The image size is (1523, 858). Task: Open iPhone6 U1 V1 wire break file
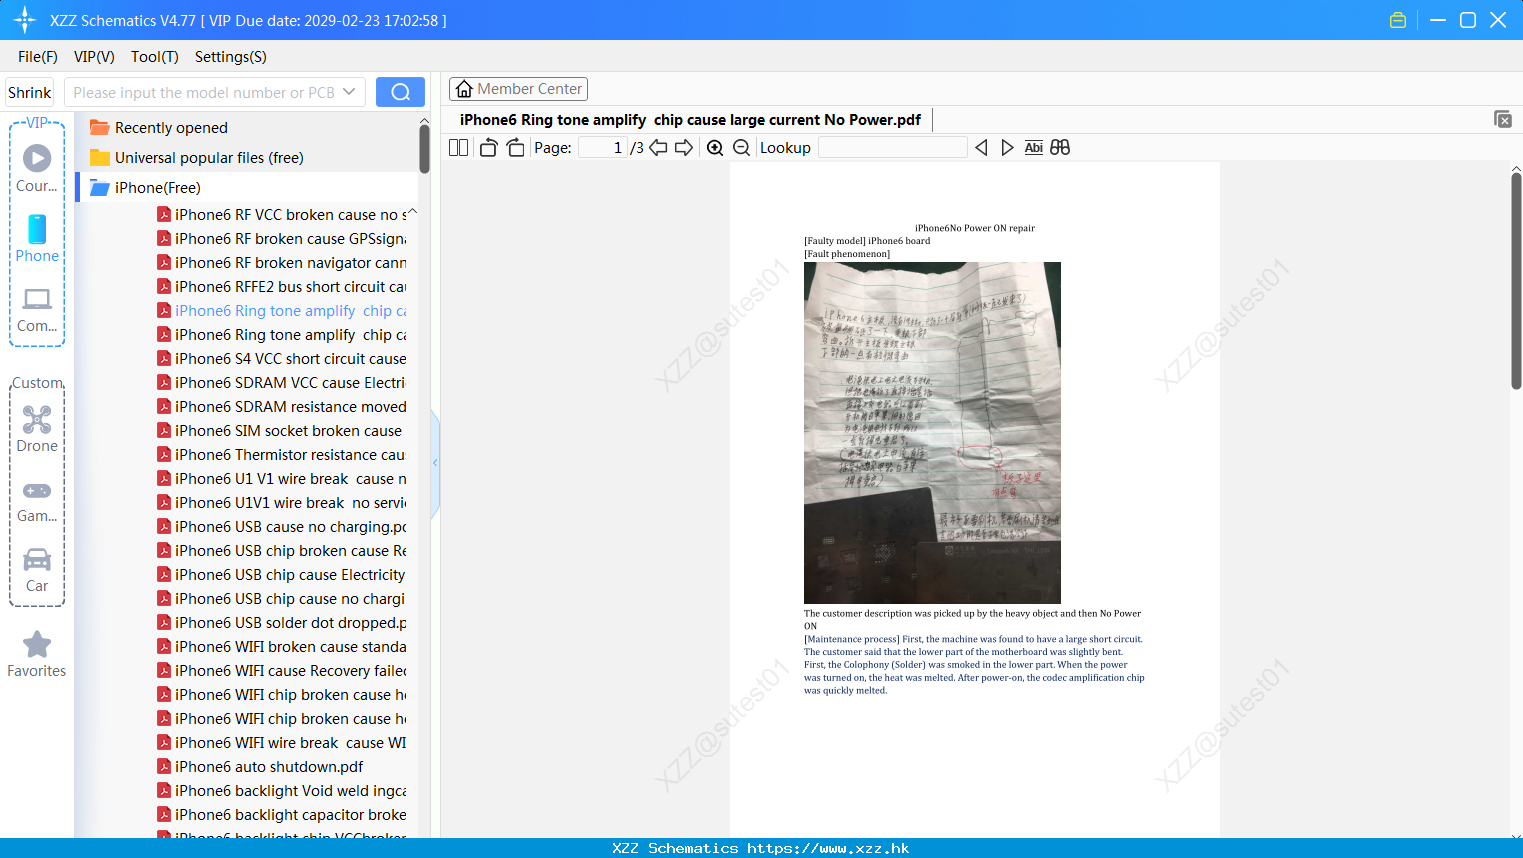[x=282, y=479]
